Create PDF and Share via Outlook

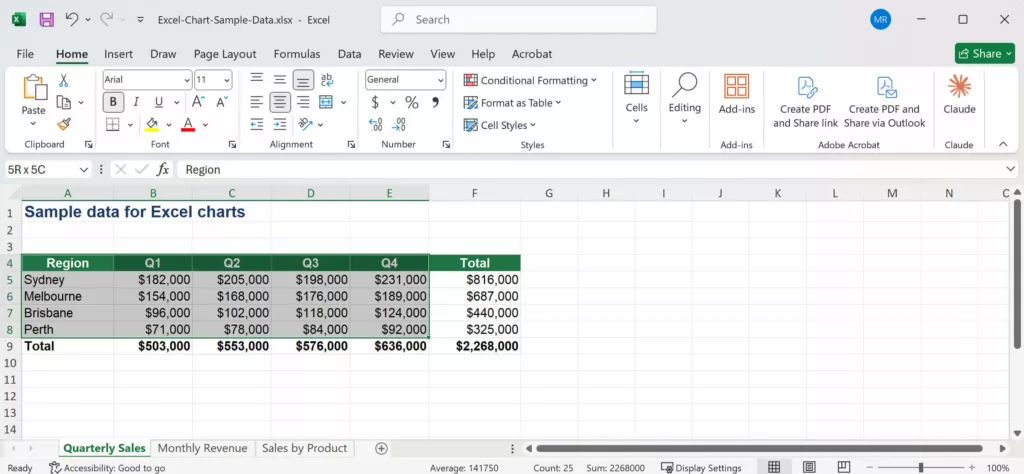(885, 101)
